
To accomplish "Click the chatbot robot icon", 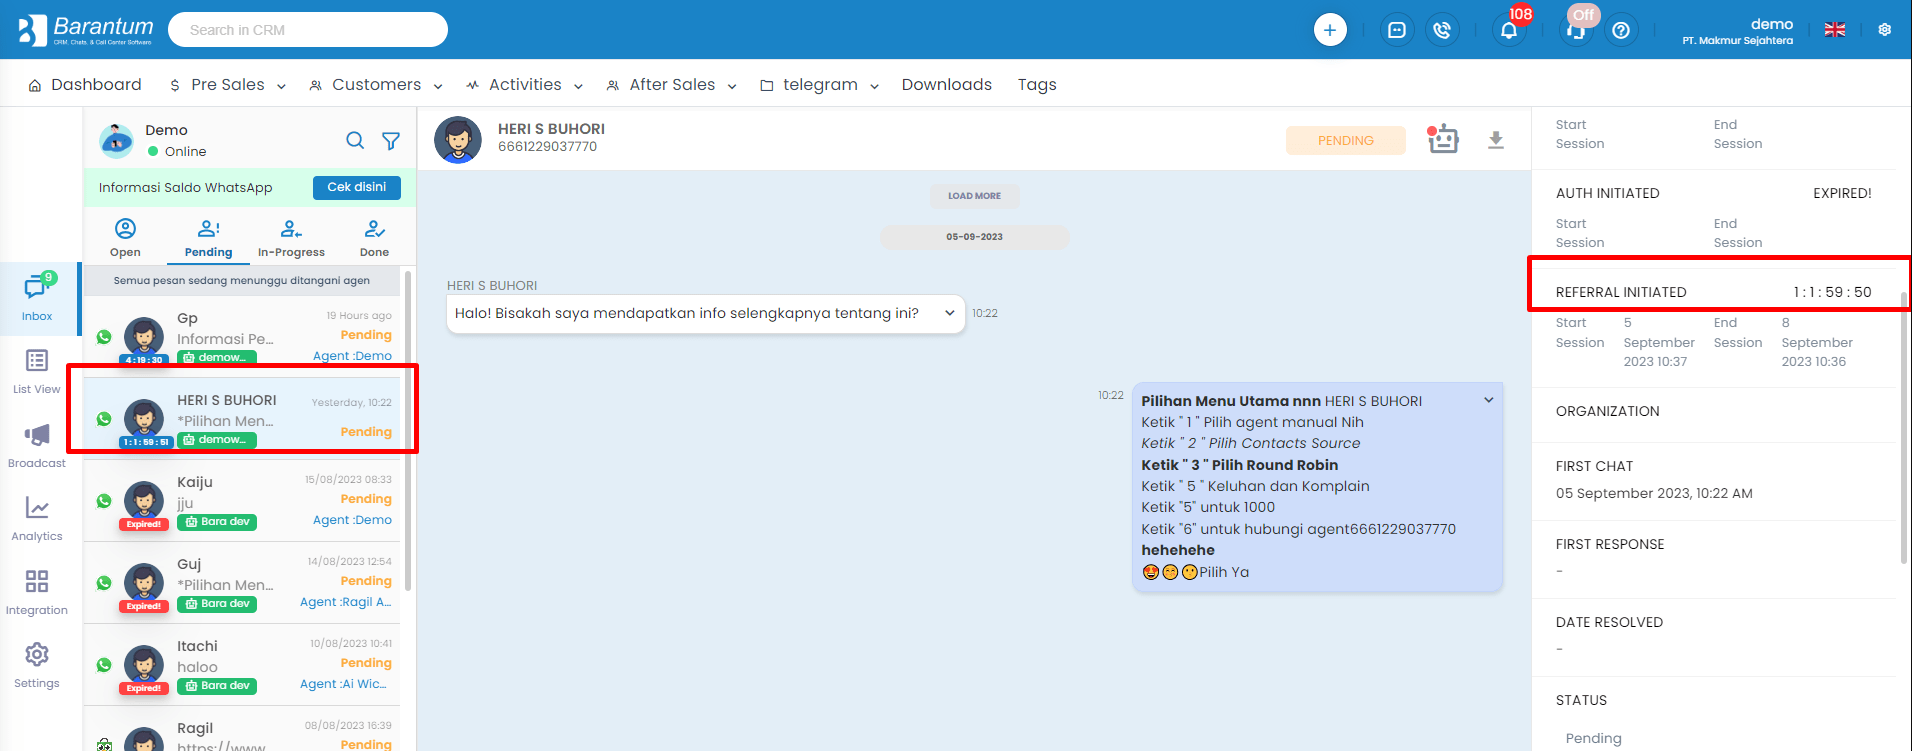I will [x=1442, y=140].
